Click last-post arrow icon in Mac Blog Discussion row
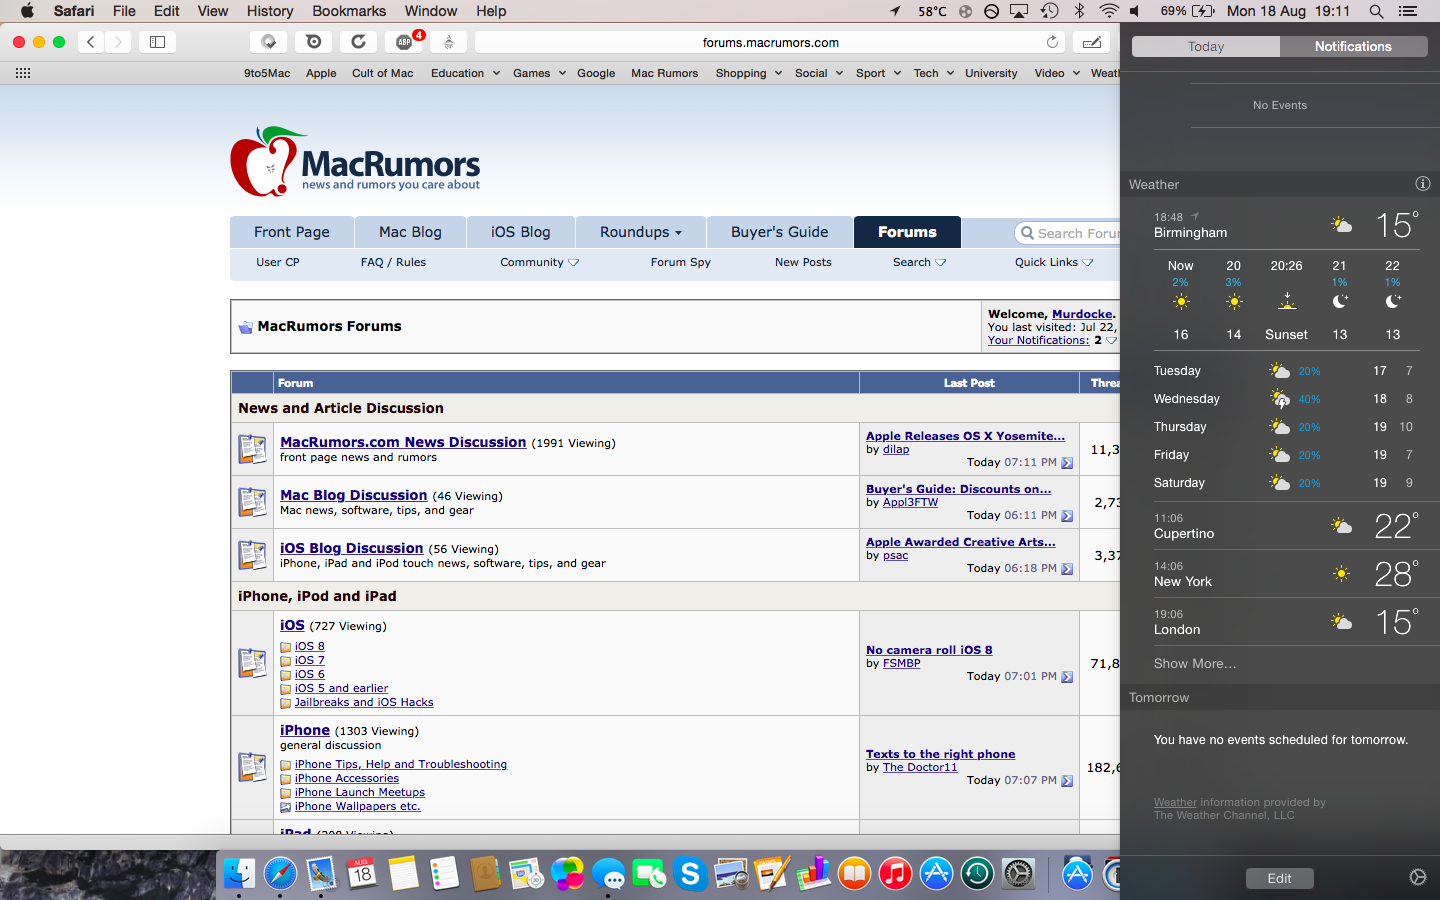The image size is (1440, 900). (1067, 516)
